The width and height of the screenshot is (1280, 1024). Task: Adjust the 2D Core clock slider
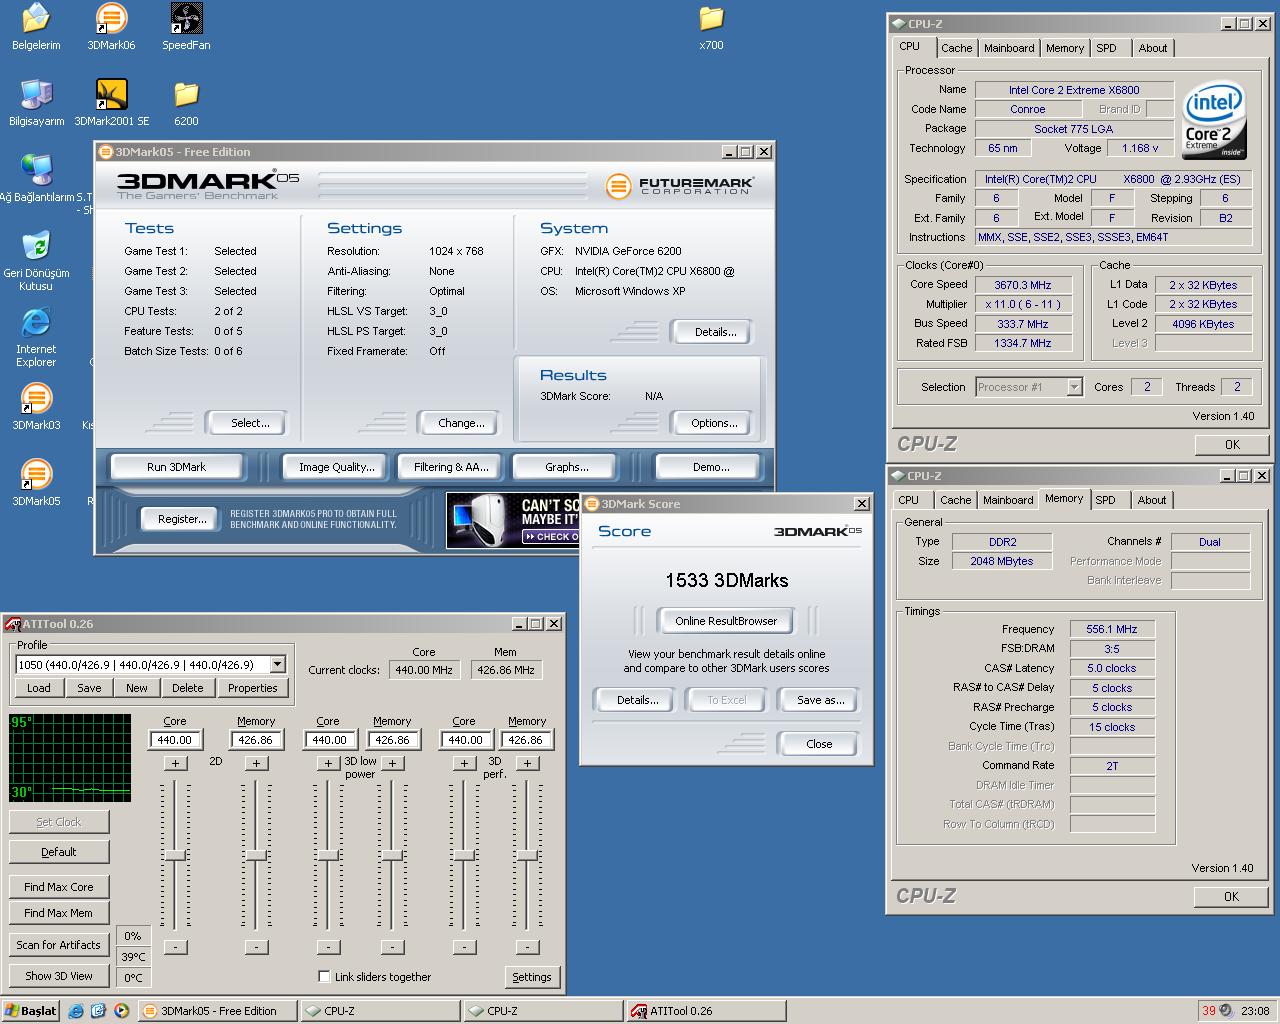point(175,856)
